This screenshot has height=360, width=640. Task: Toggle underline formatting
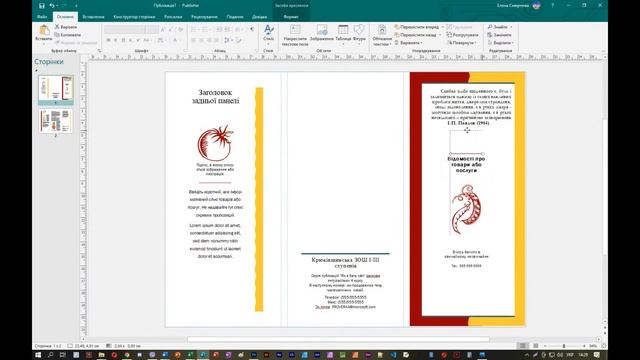[123, 40]
